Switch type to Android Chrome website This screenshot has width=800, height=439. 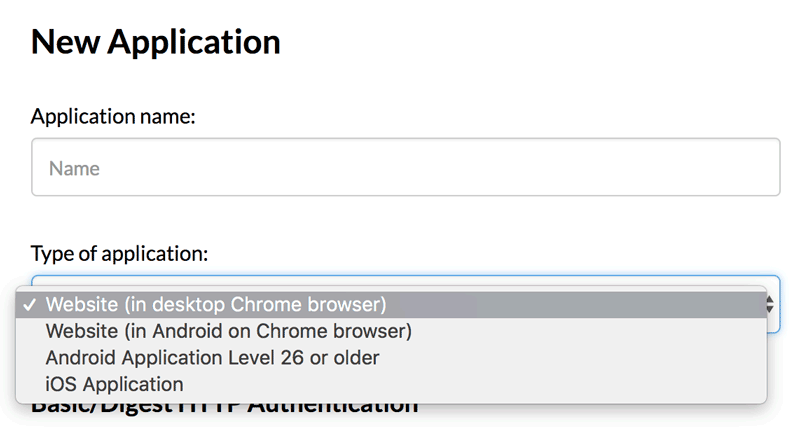click(x=229, y=330)
